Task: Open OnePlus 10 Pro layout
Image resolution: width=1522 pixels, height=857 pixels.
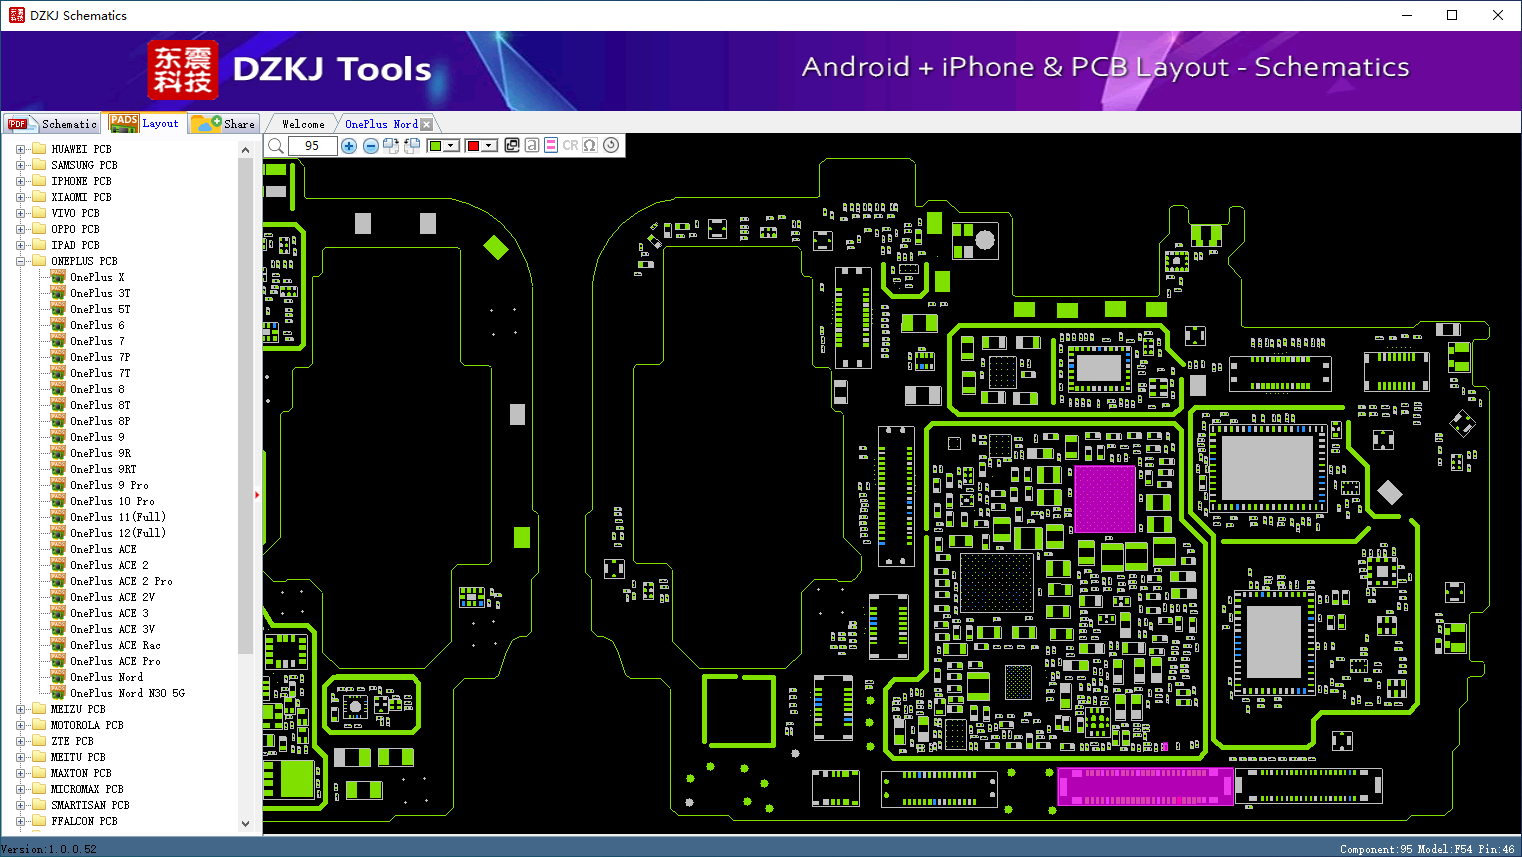Action: tap(112, 501)
